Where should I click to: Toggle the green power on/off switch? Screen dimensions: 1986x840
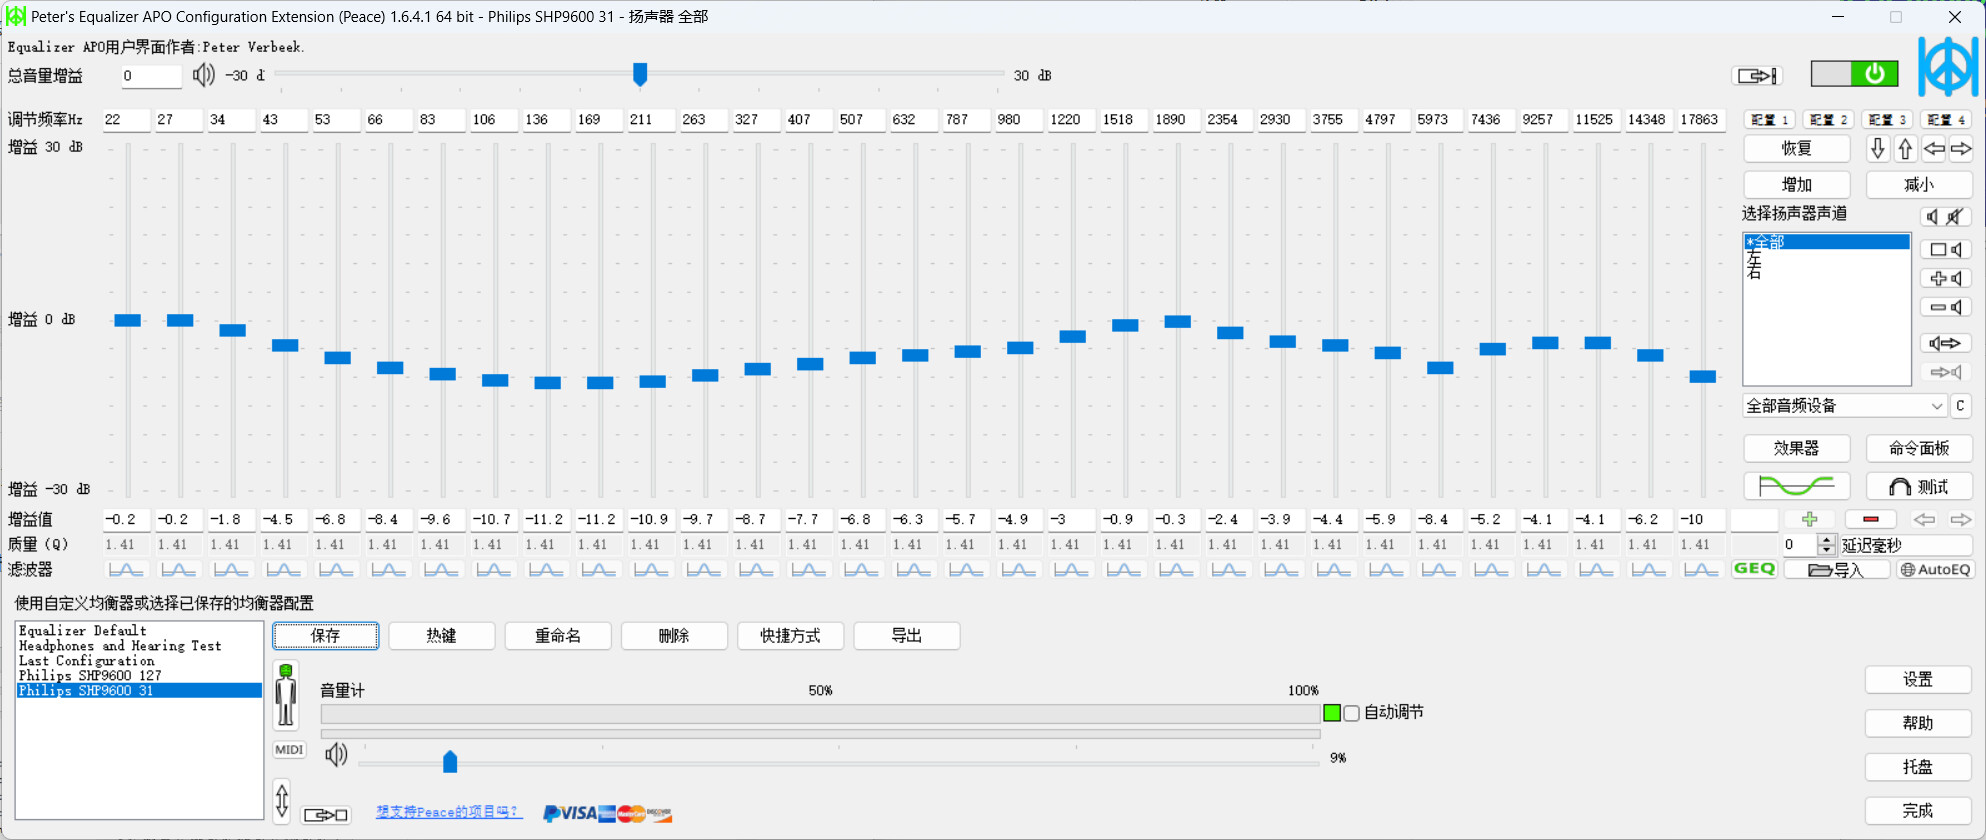tap(1854, 73)
